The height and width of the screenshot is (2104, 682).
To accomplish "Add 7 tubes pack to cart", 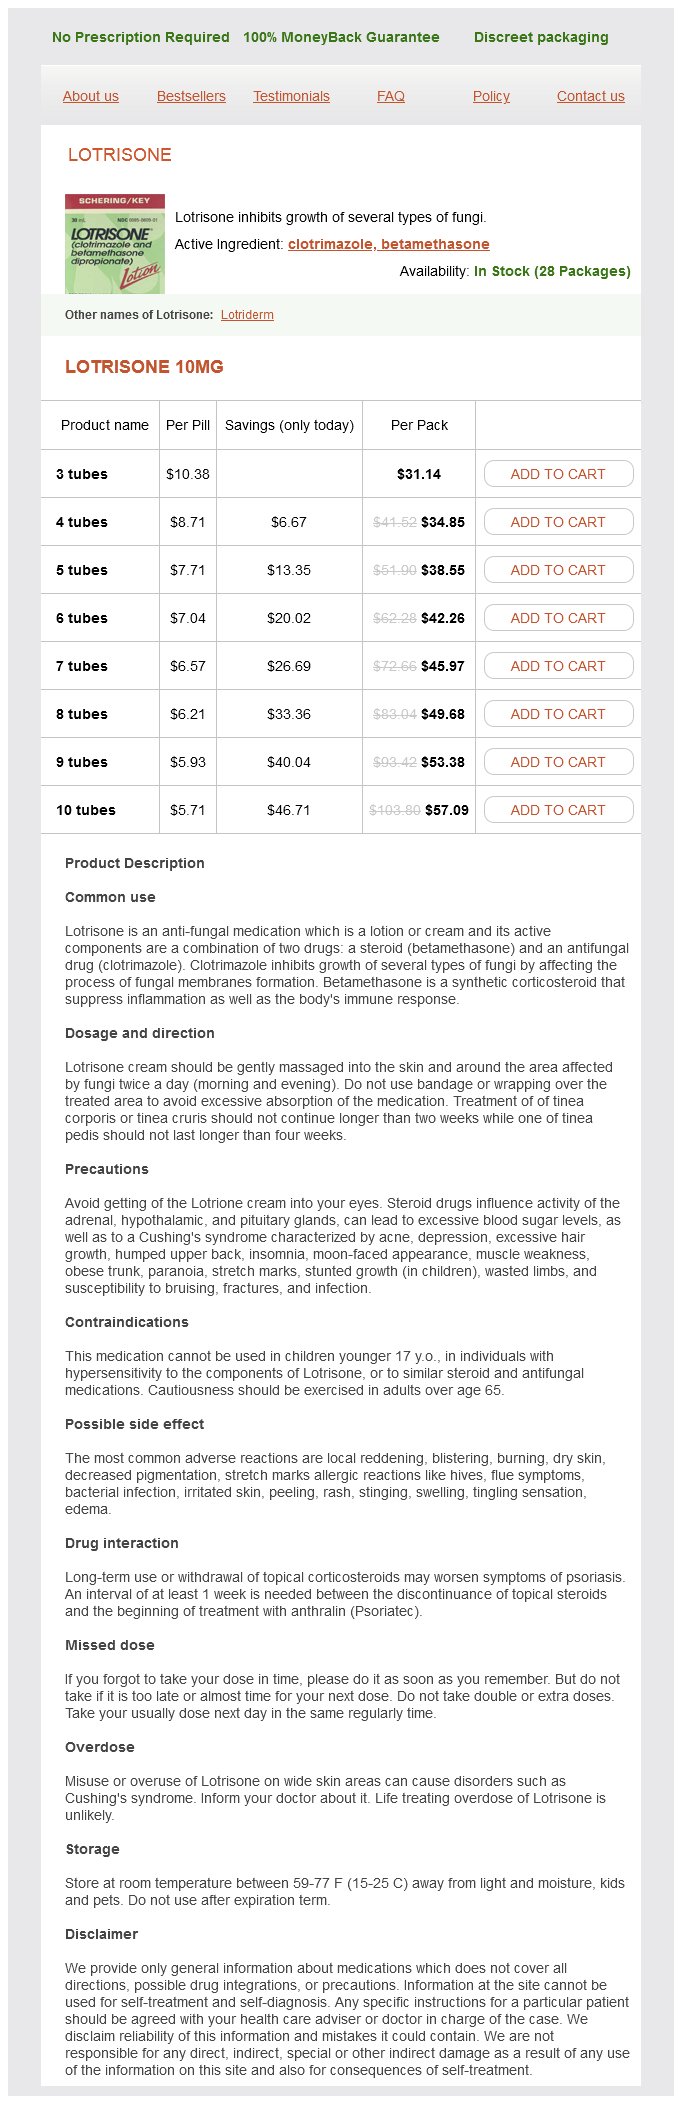I will pyautogui.click(x=558, y=666).
